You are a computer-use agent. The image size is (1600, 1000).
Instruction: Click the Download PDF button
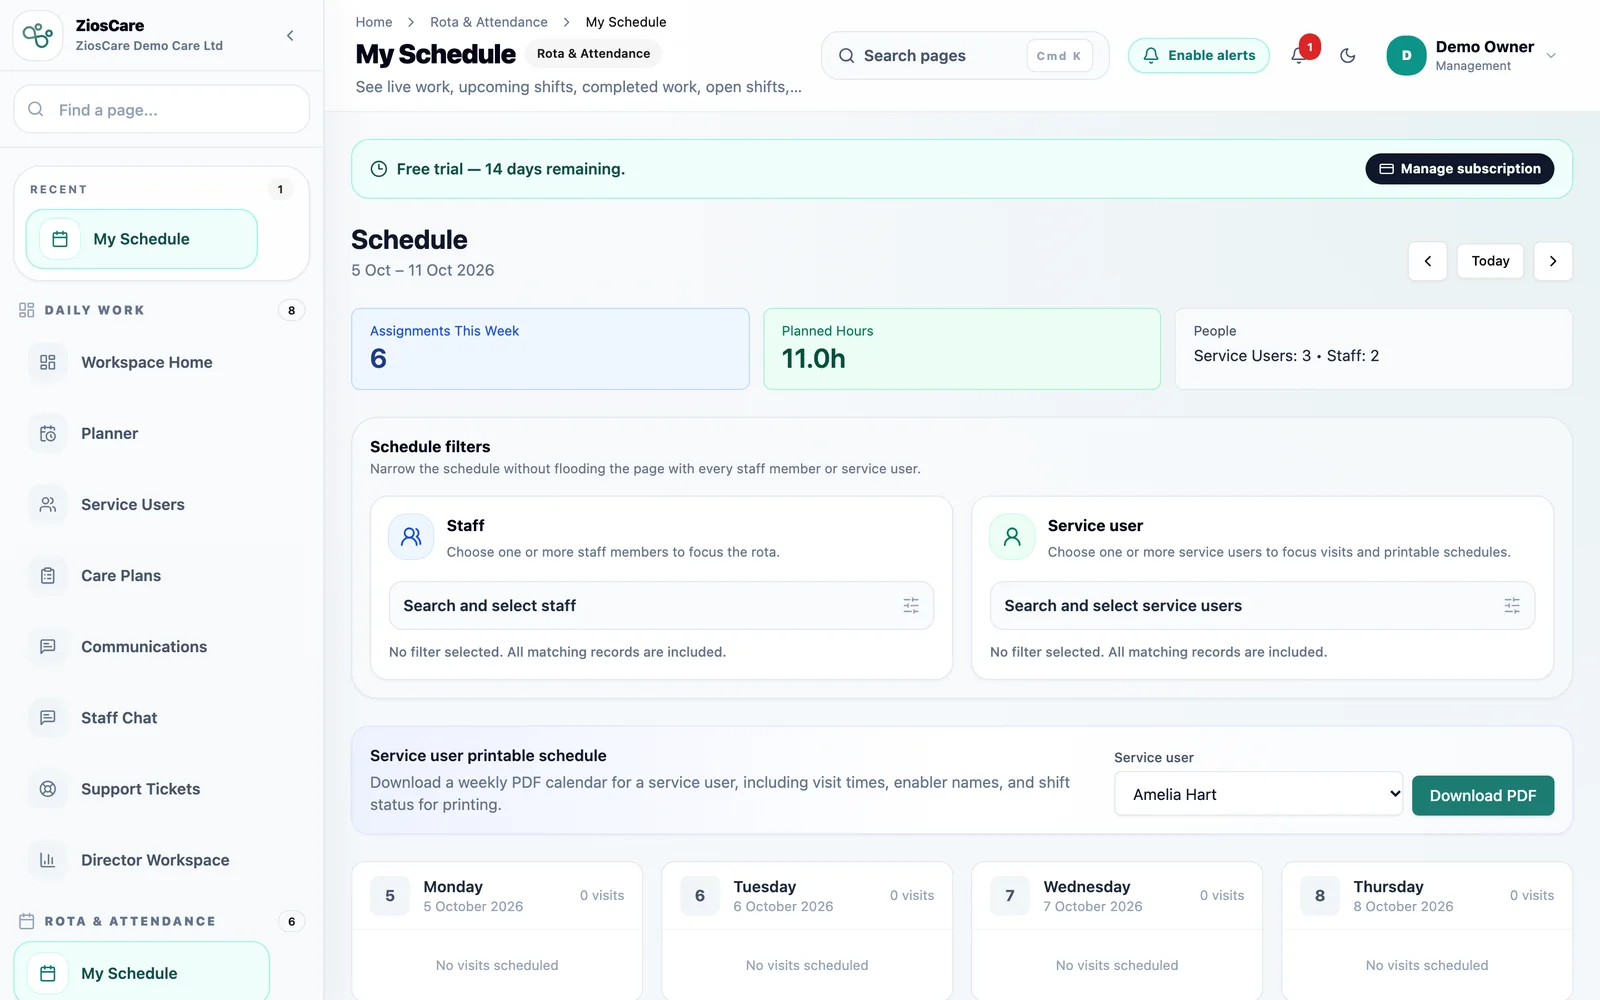[1483, 796]
